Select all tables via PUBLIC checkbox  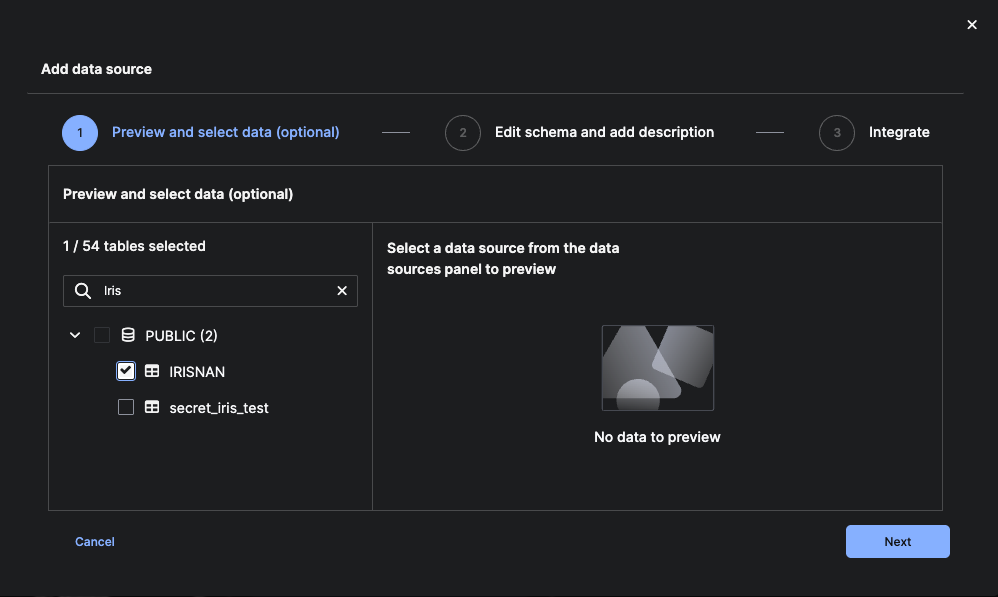[x=102, y=335]
